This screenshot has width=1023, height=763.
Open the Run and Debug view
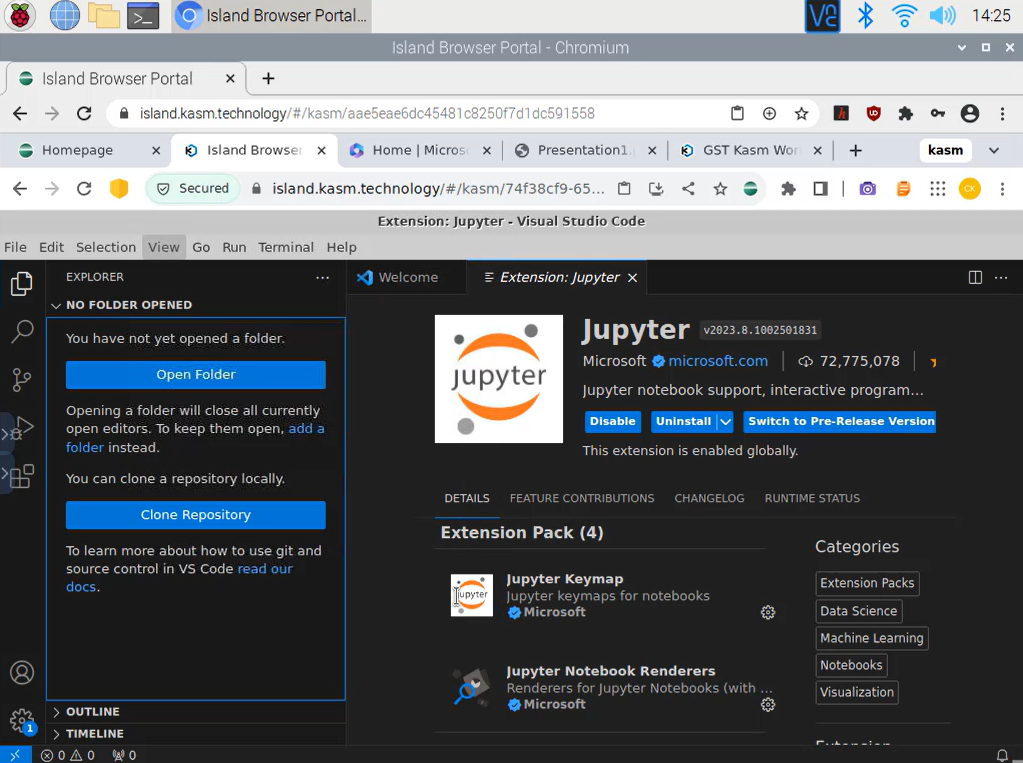22,428
